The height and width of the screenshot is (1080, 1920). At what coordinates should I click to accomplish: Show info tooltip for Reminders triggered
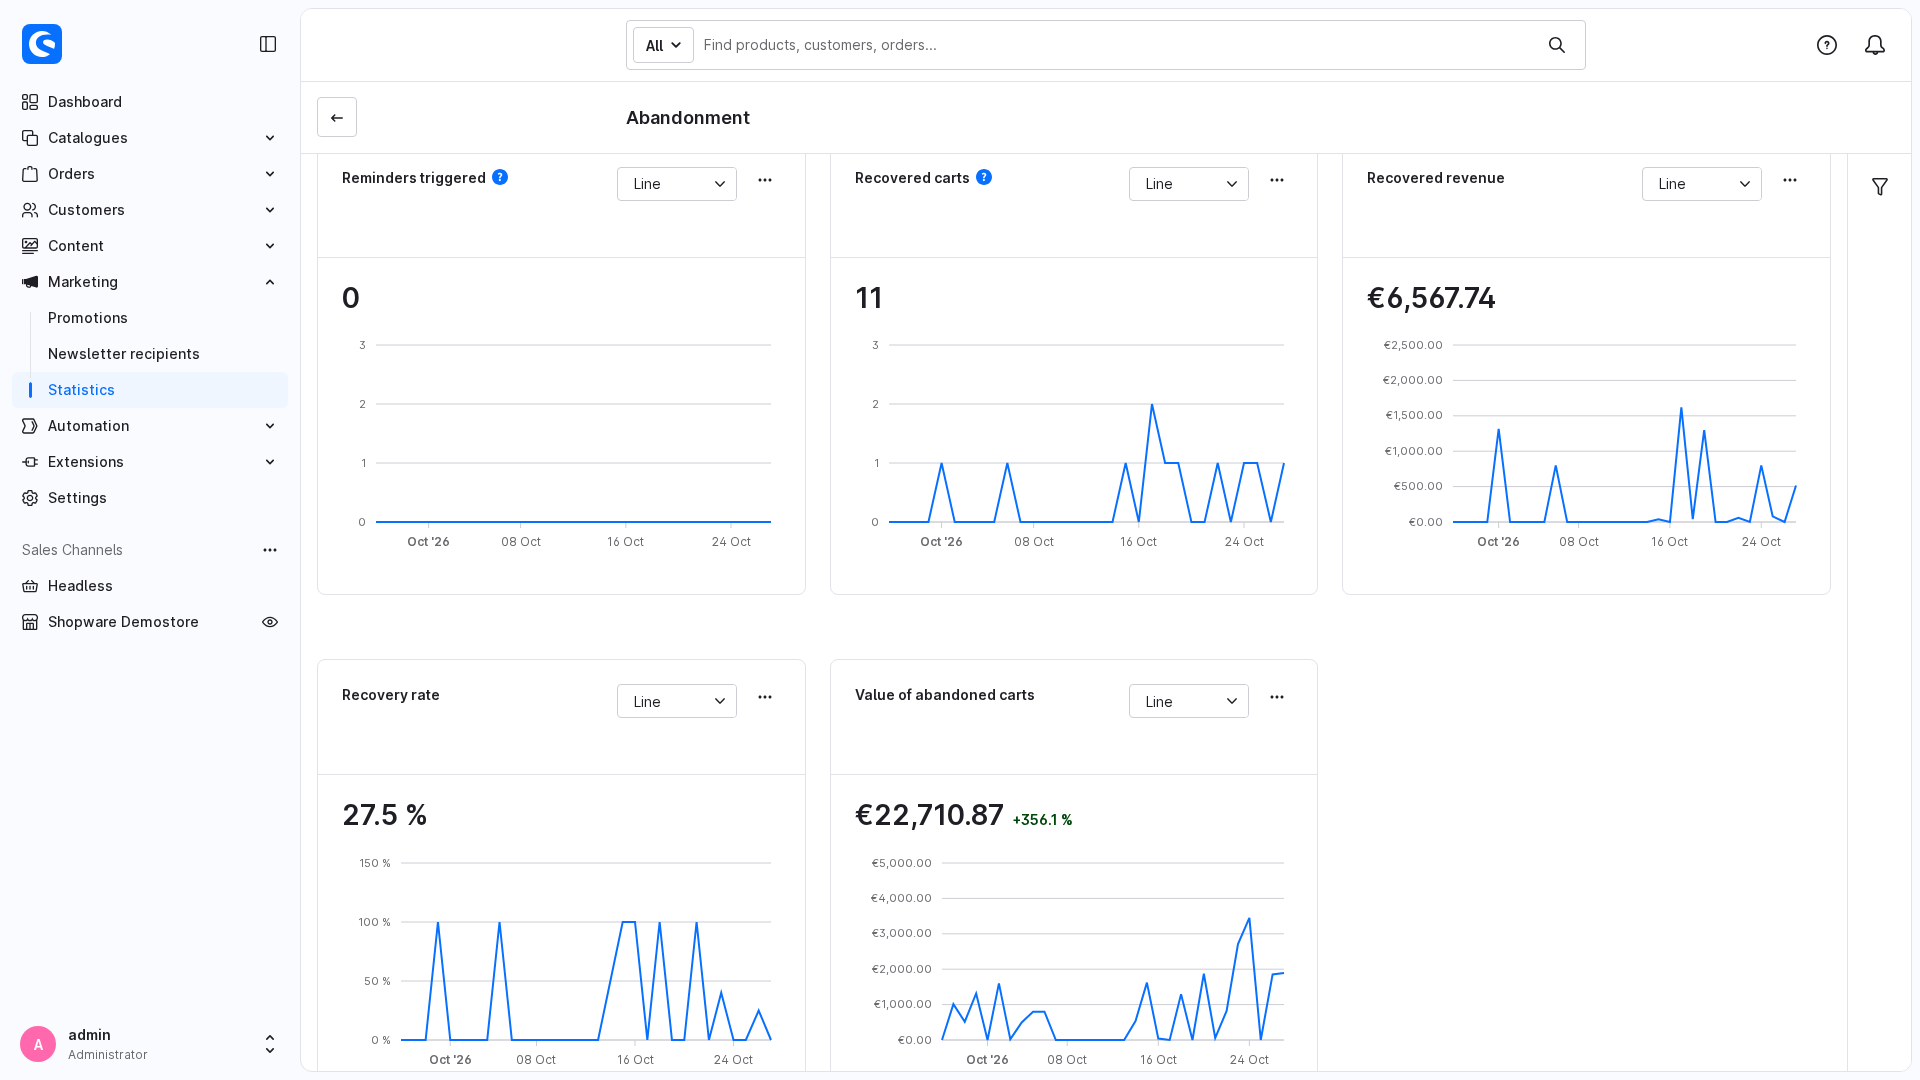point(500,177)
